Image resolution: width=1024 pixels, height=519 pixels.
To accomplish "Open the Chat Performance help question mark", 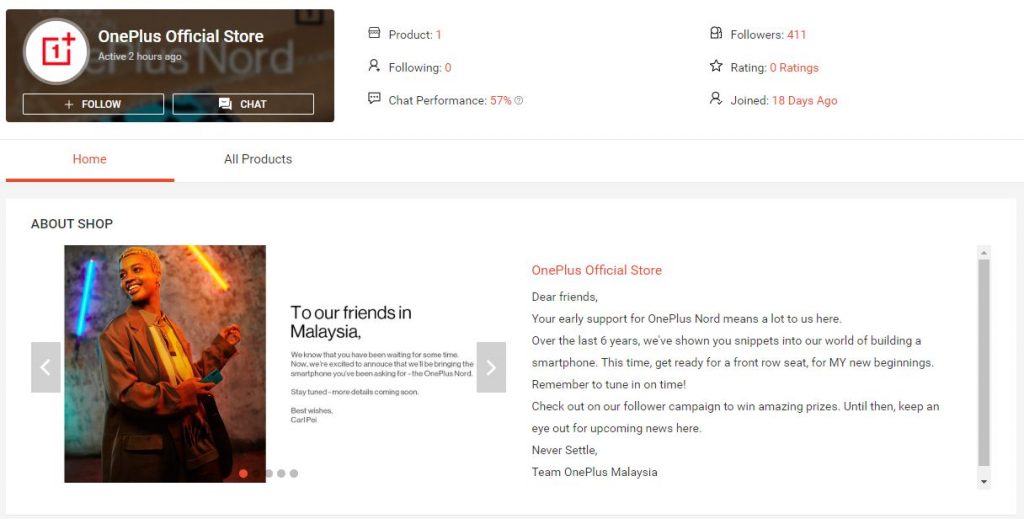I will tap(519, 101).
